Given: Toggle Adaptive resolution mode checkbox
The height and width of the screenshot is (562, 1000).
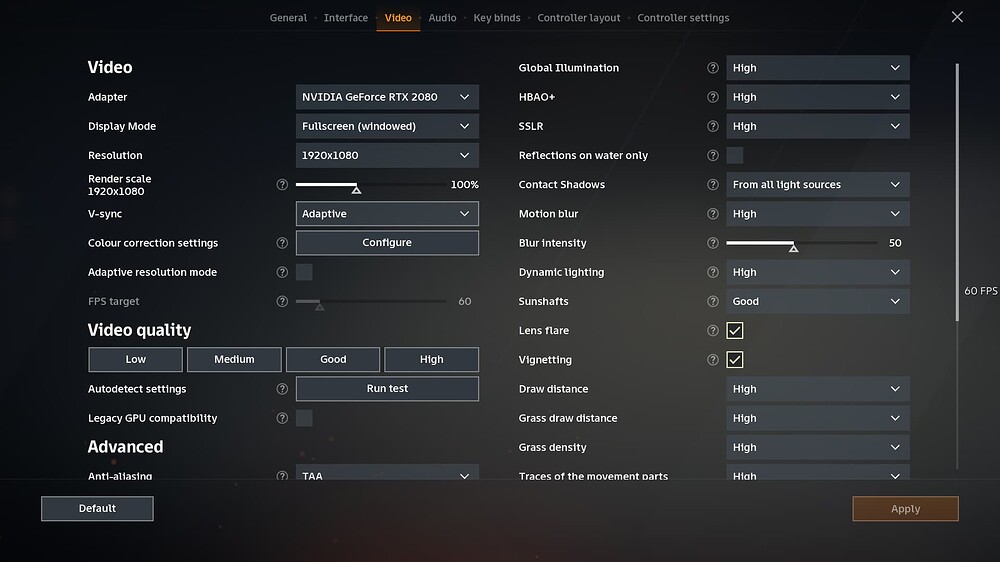Looking at the screenshot, I should point(304,272).
